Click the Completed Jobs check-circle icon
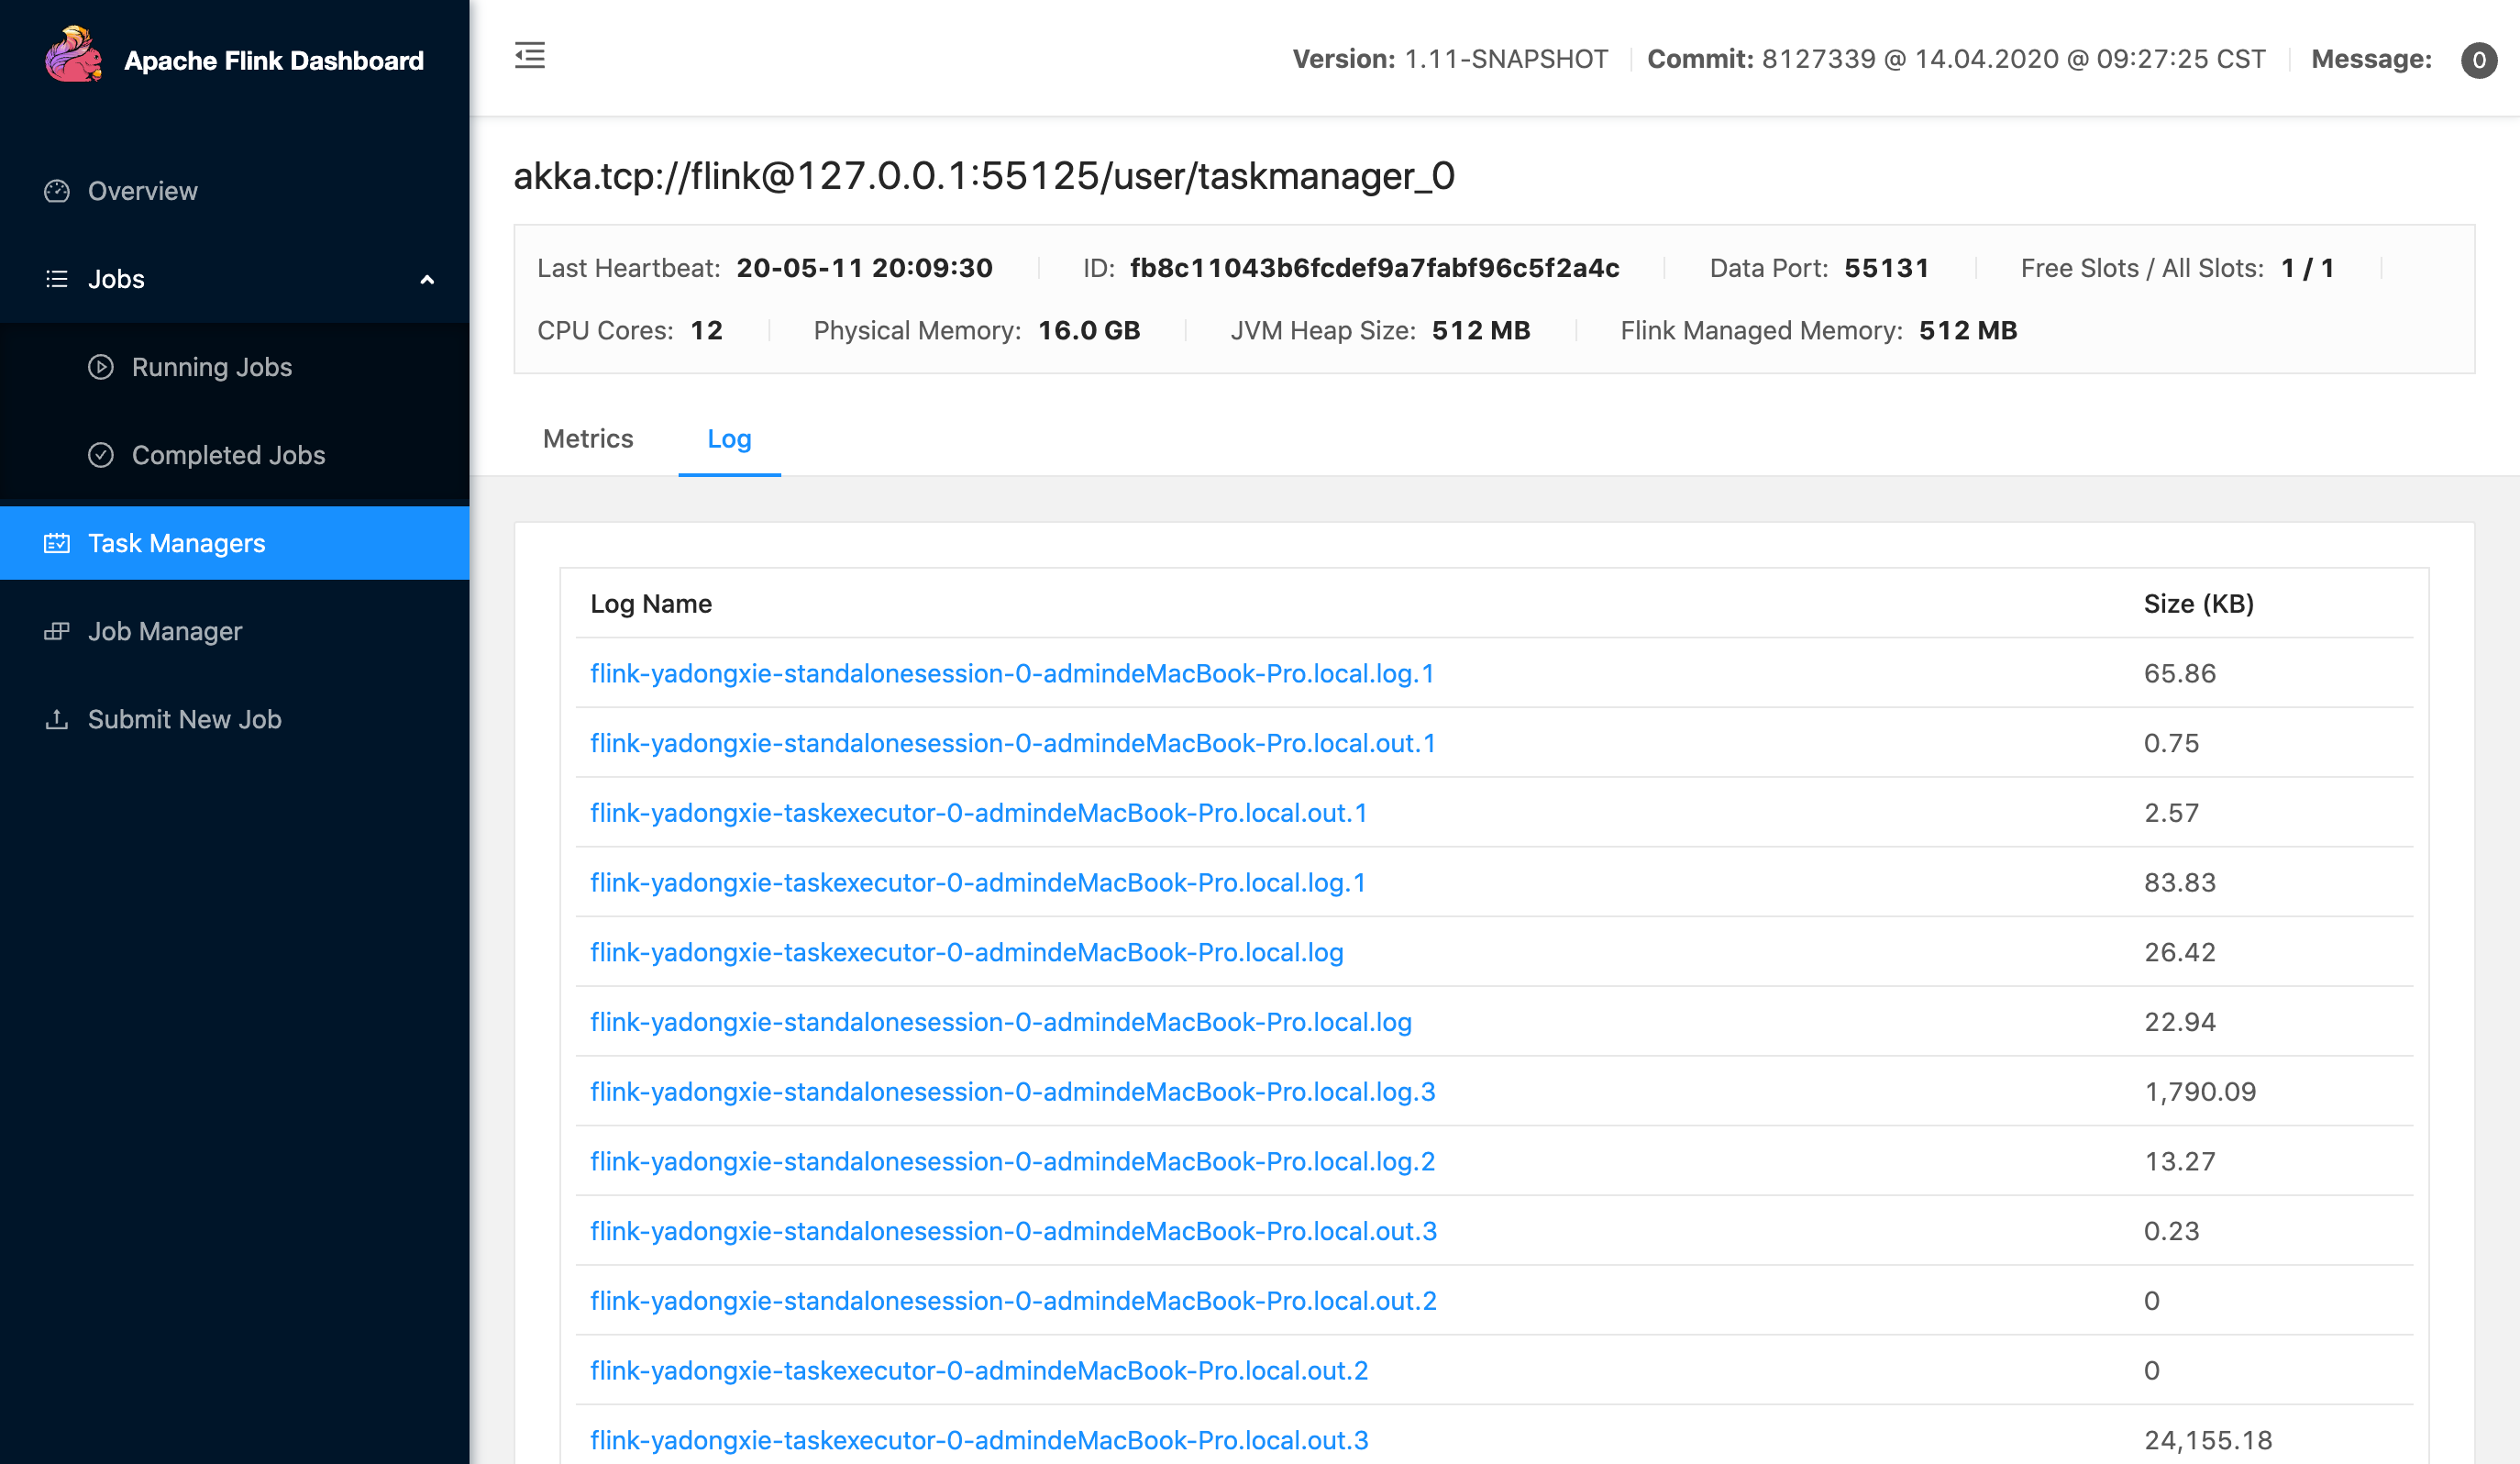The height and width of the screenshot is (1464, 2520). (101, 455)
